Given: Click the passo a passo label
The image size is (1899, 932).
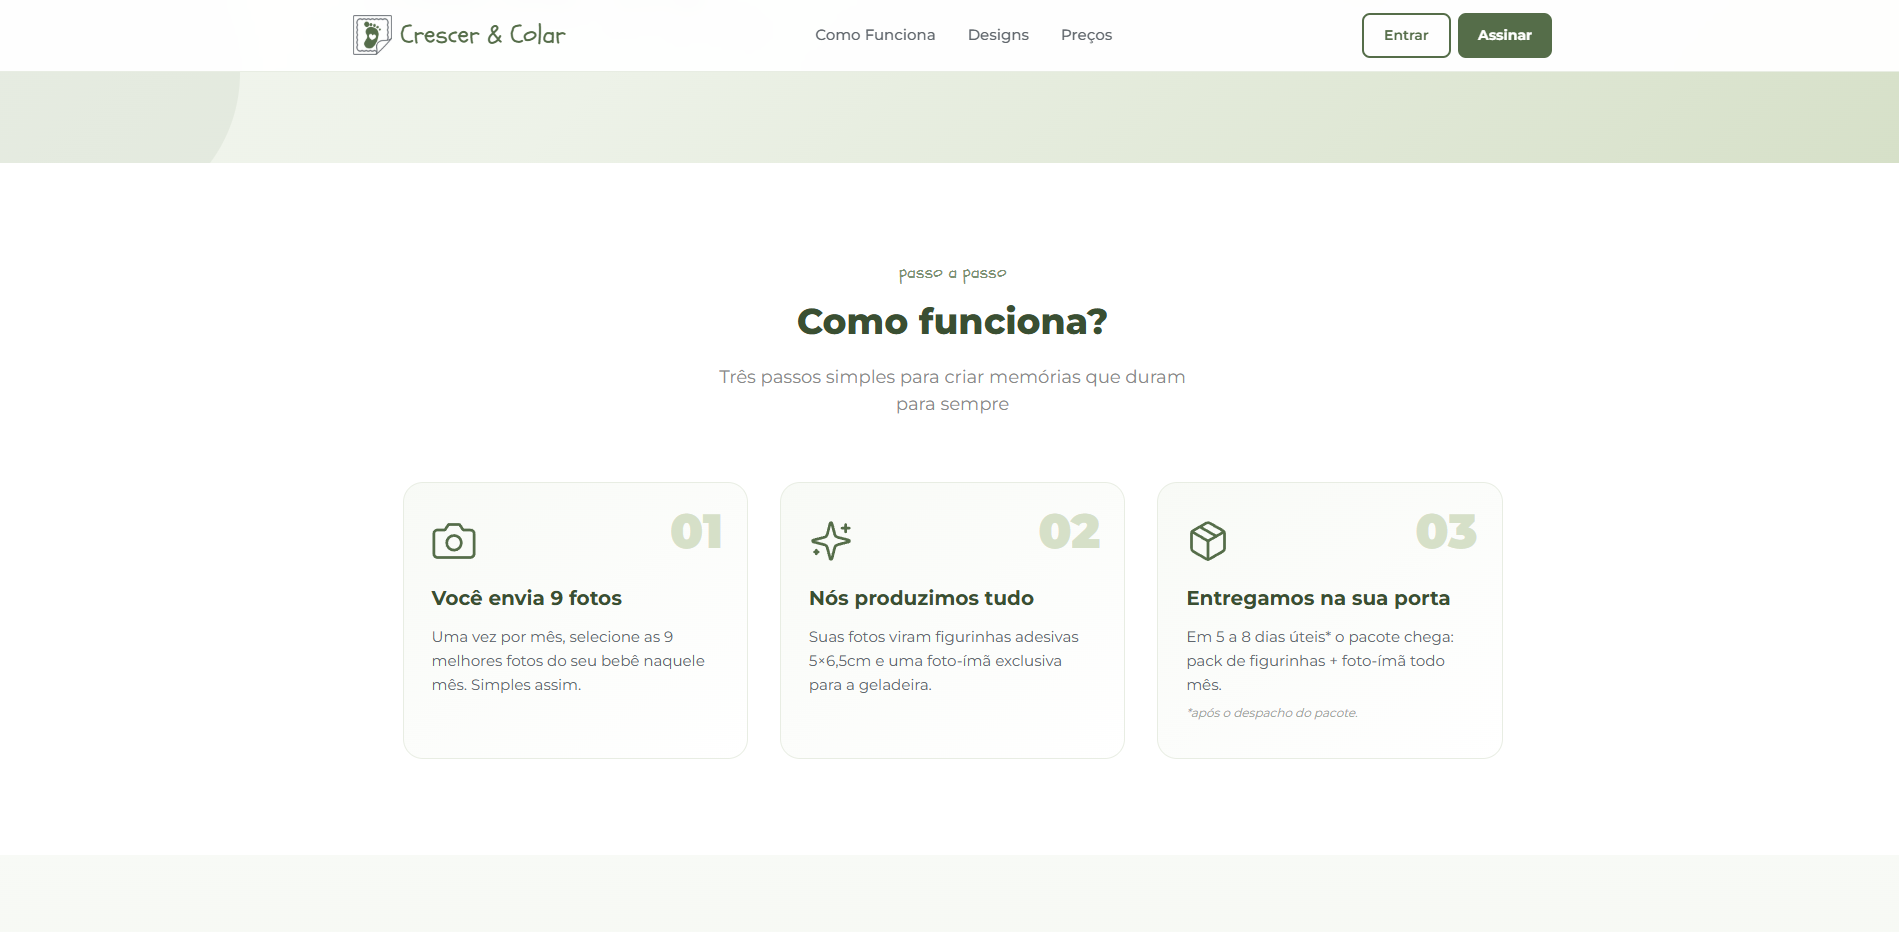Looking at the screenshot, I should (x=952, y=273).
